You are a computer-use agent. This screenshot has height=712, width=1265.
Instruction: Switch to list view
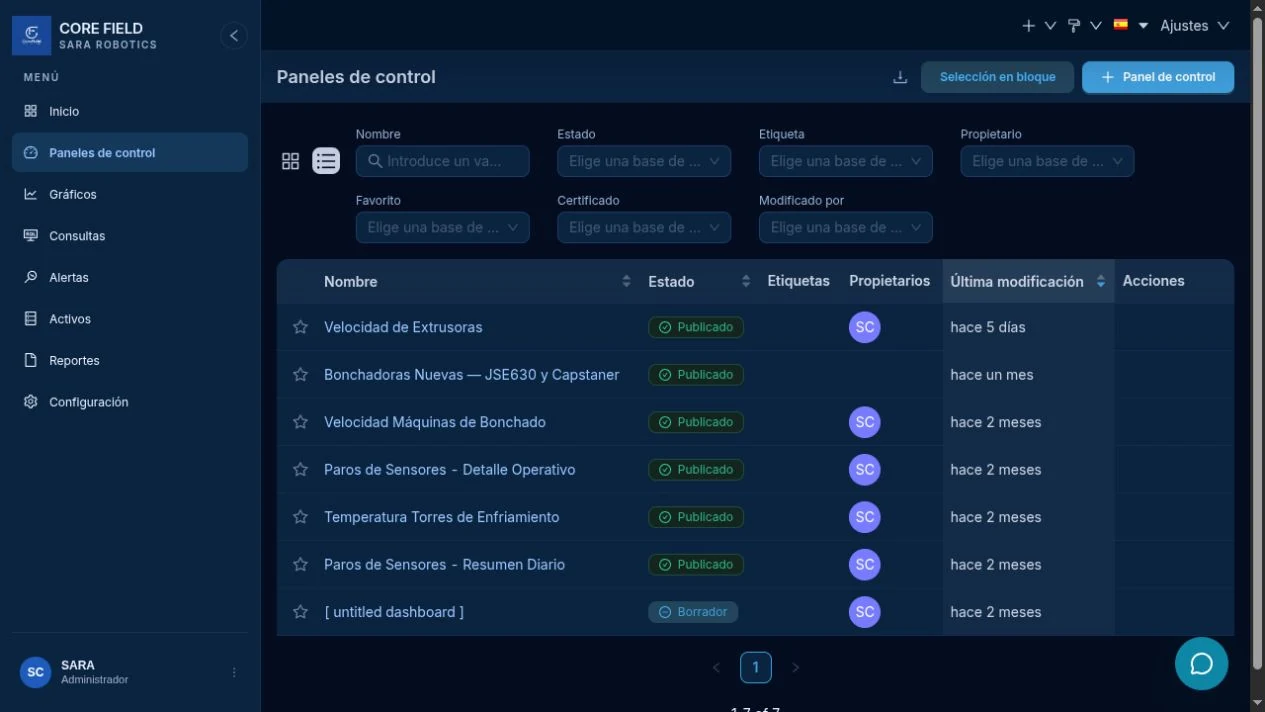pyautogui.click(x=326, y=161)
